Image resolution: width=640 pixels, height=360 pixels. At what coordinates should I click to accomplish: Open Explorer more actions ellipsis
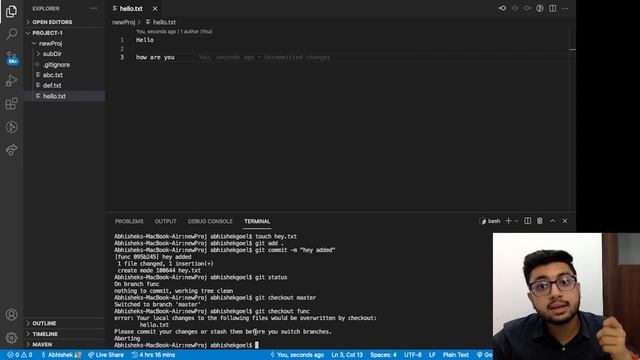pyautogui.click(x=93, y=8)
